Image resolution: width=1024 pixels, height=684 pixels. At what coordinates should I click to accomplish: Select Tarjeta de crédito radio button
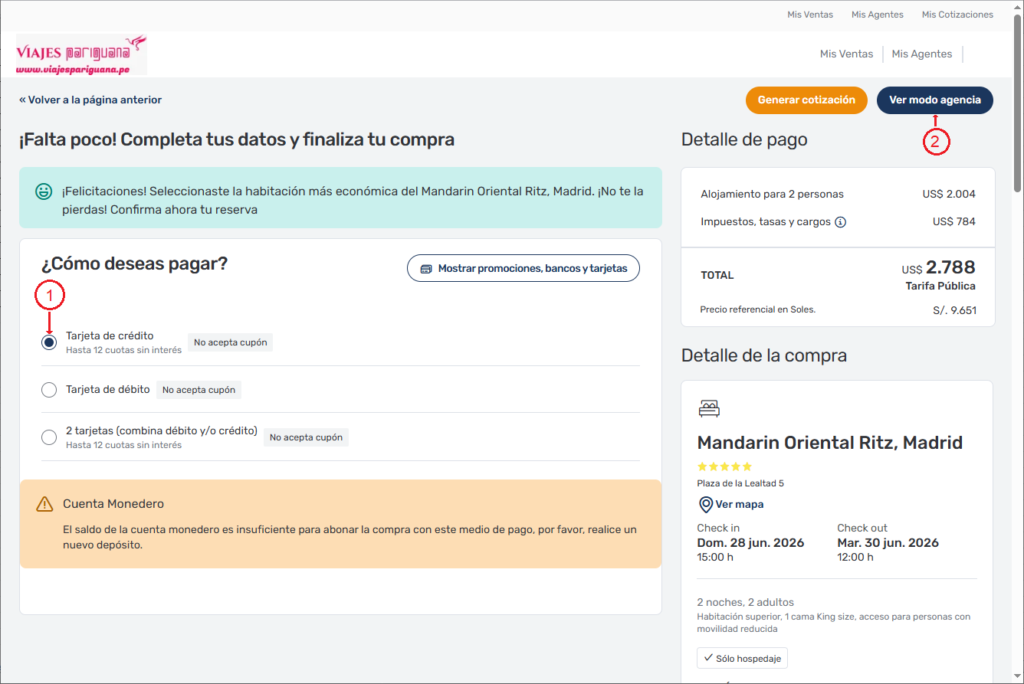[49, 342]
